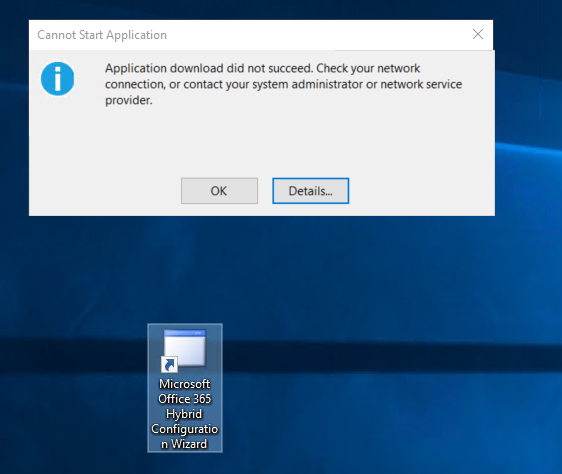This screenshot has height=474, width=562.
Task: Click blank dialog area right of Details
Action: pos(419,191)
